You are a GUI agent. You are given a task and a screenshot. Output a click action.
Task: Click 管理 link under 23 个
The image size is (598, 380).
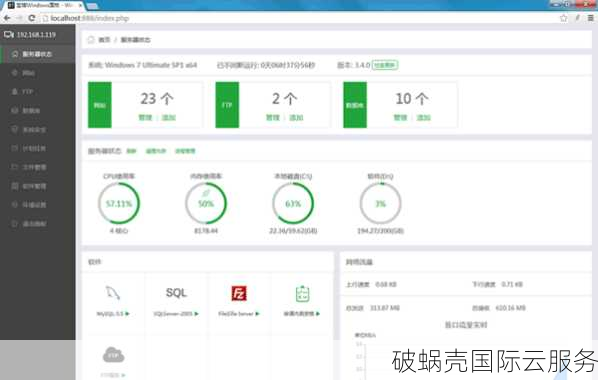pyautogui.click(x=145, y=118)
